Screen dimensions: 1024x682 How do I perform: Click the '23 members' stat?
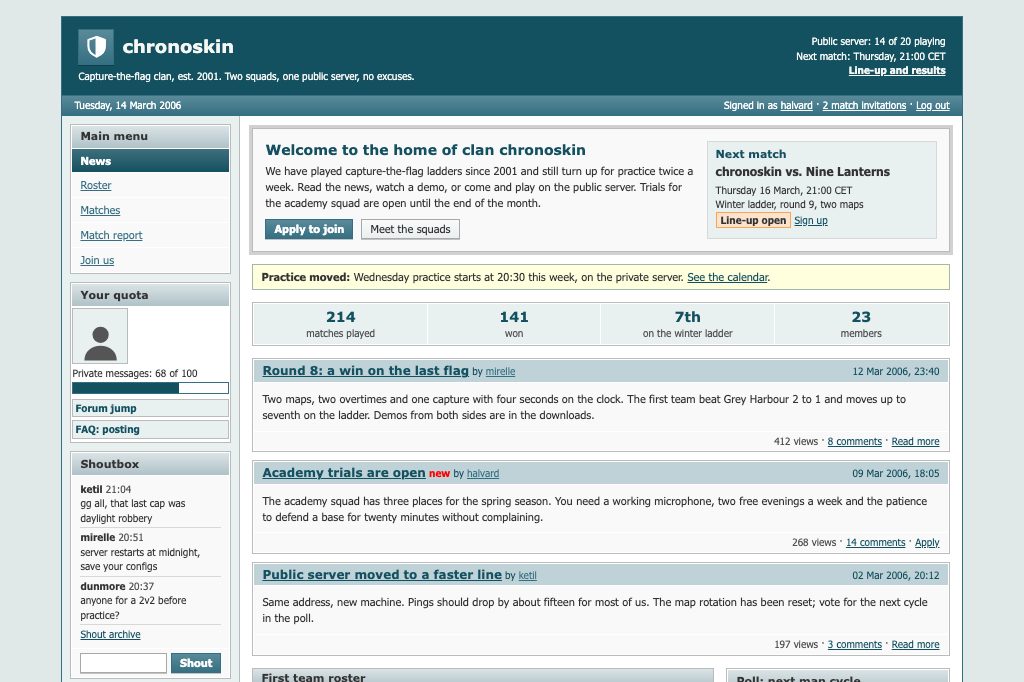click(x=861, y=324)
